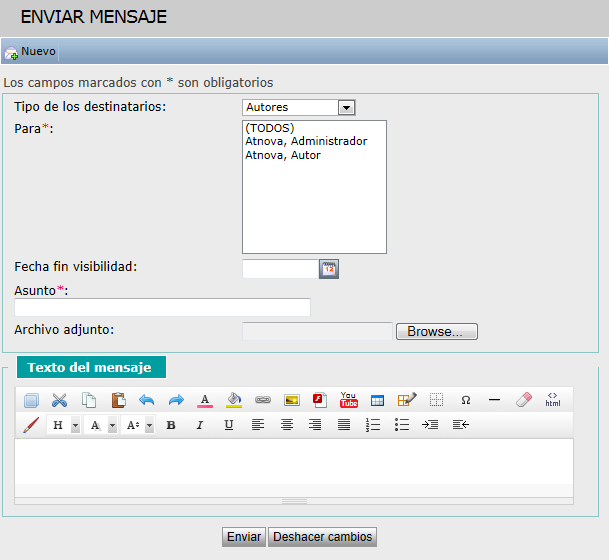Insert a YouTube video
This screenshot has height=560, width=609.
click(x=349, y=400)
